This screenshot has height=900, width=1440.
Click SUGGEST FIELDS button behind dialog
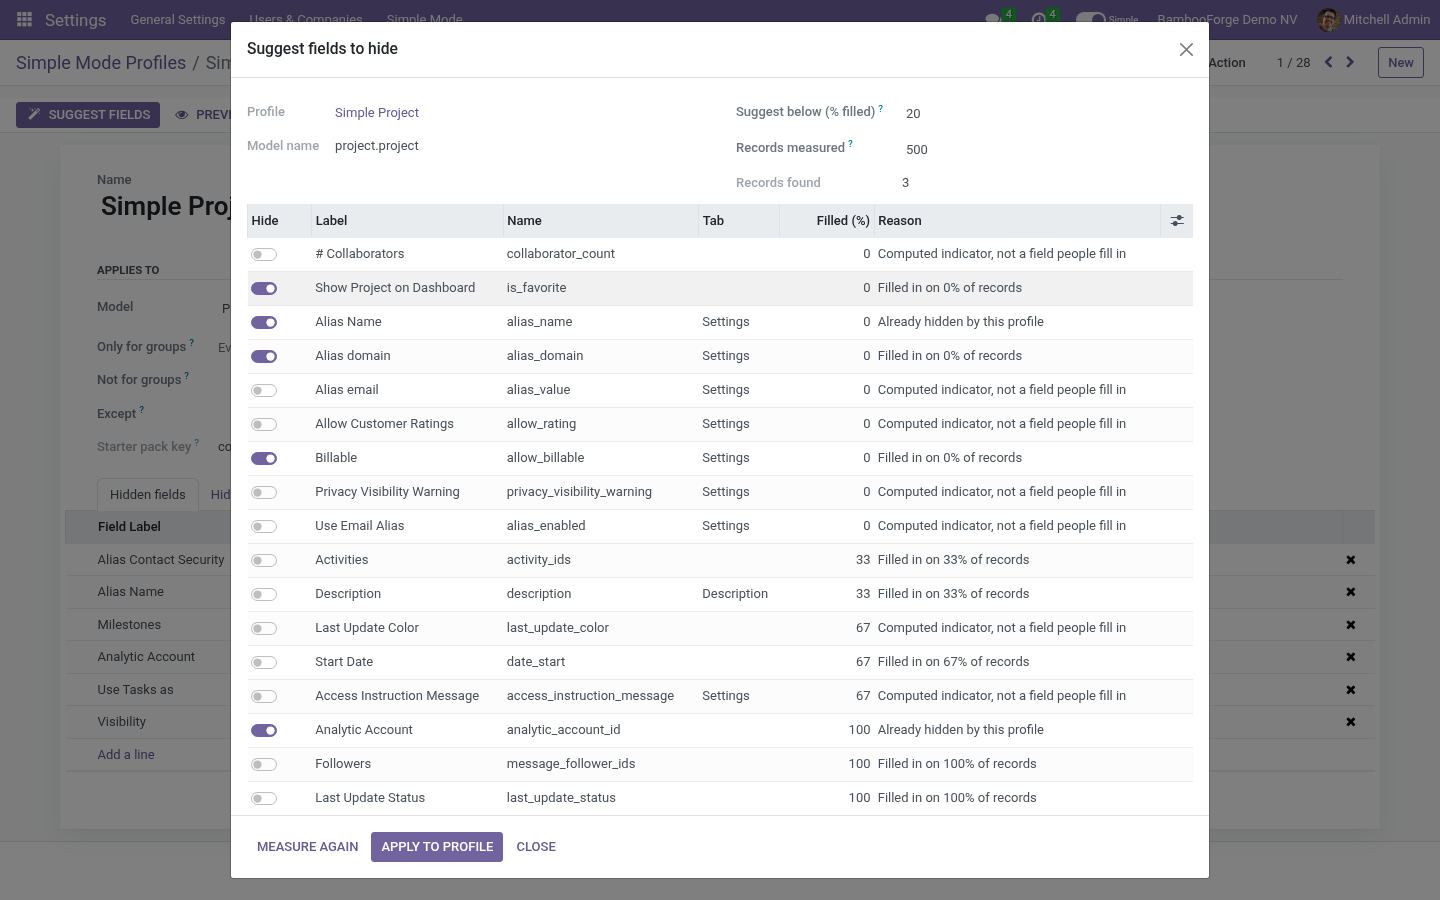[88, 115]
